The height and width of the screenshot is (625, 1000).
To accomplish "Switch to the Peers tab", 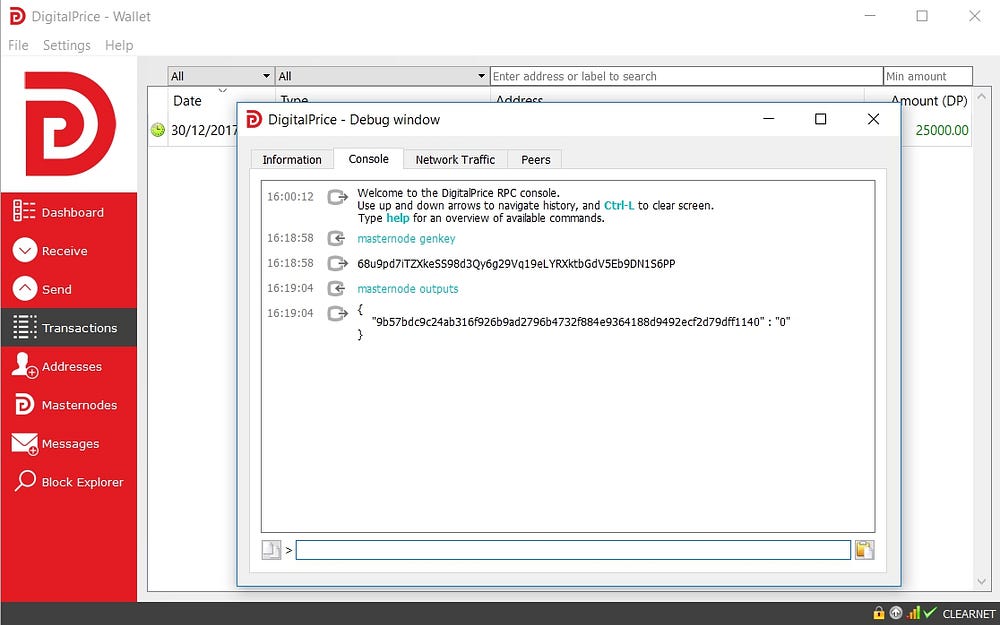I will tap(536, 159).
